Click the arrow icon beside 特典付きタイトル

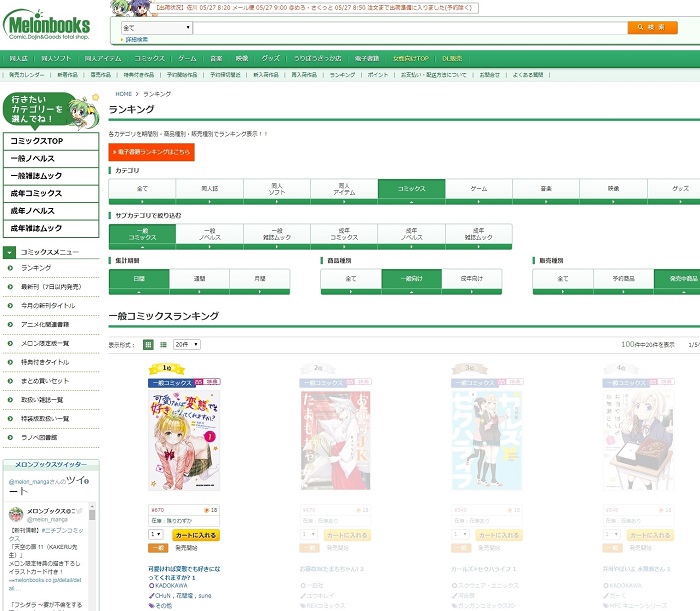point(10,362)
